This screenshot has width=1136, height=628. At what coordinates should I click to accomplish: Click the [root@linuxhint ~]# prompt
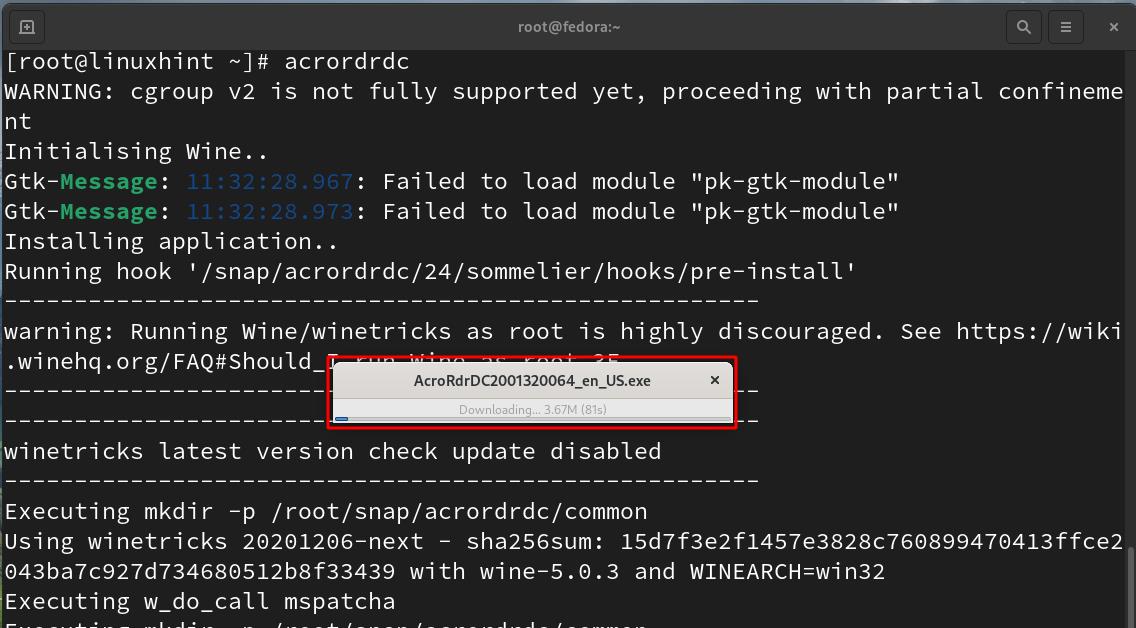tap(137, 61)
